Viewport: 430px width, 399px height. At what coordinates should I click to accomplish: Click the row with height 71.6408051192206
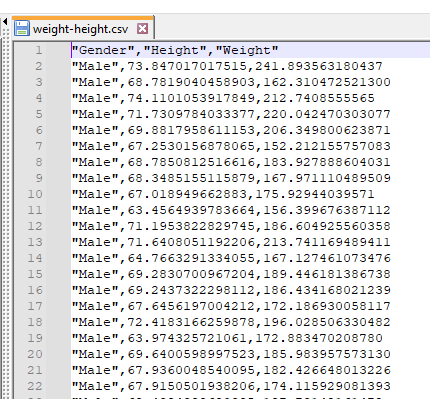click(x=231, y=242)
